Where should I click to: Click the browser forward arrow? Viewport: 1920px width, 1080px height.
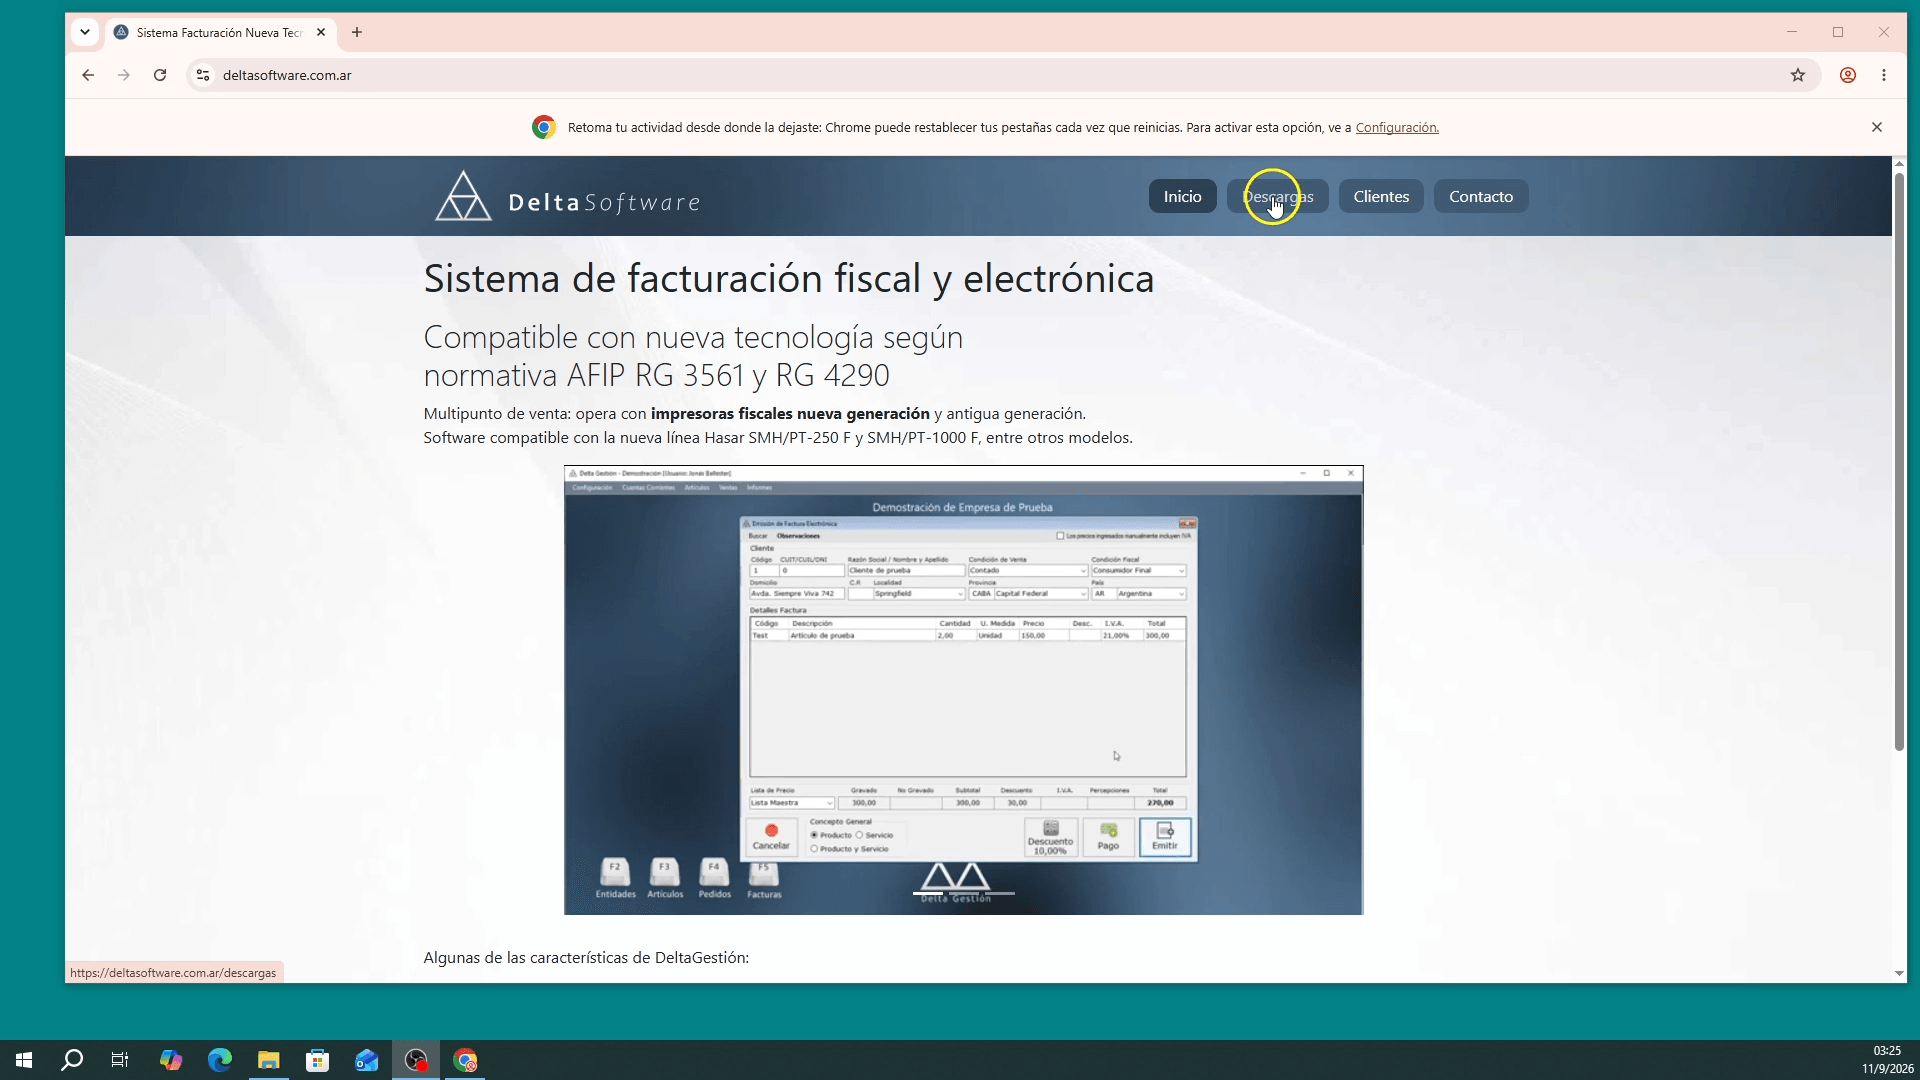[124, 75]
